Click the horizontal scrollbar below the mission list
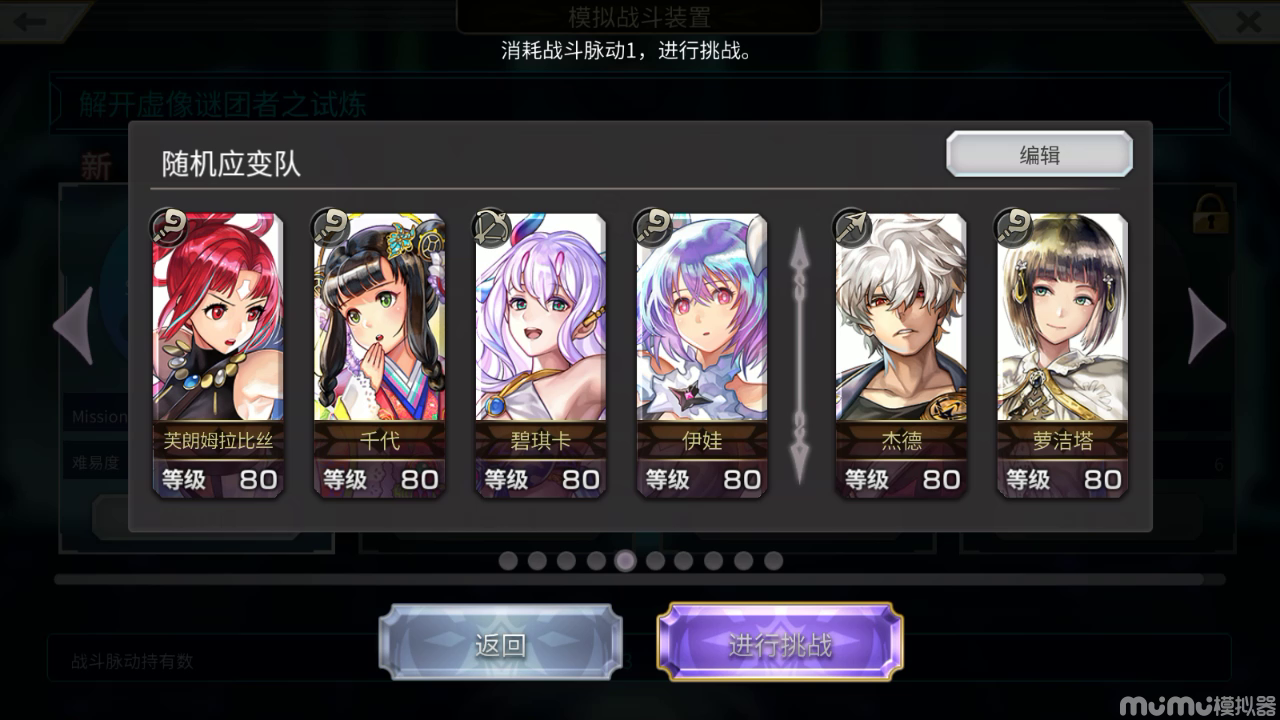 [x=640, y=579]
